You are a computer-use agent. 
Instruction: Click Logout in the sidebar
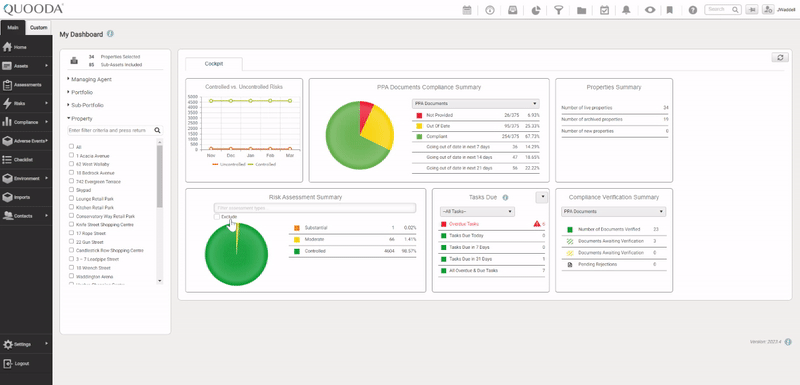tap(26, 364)
